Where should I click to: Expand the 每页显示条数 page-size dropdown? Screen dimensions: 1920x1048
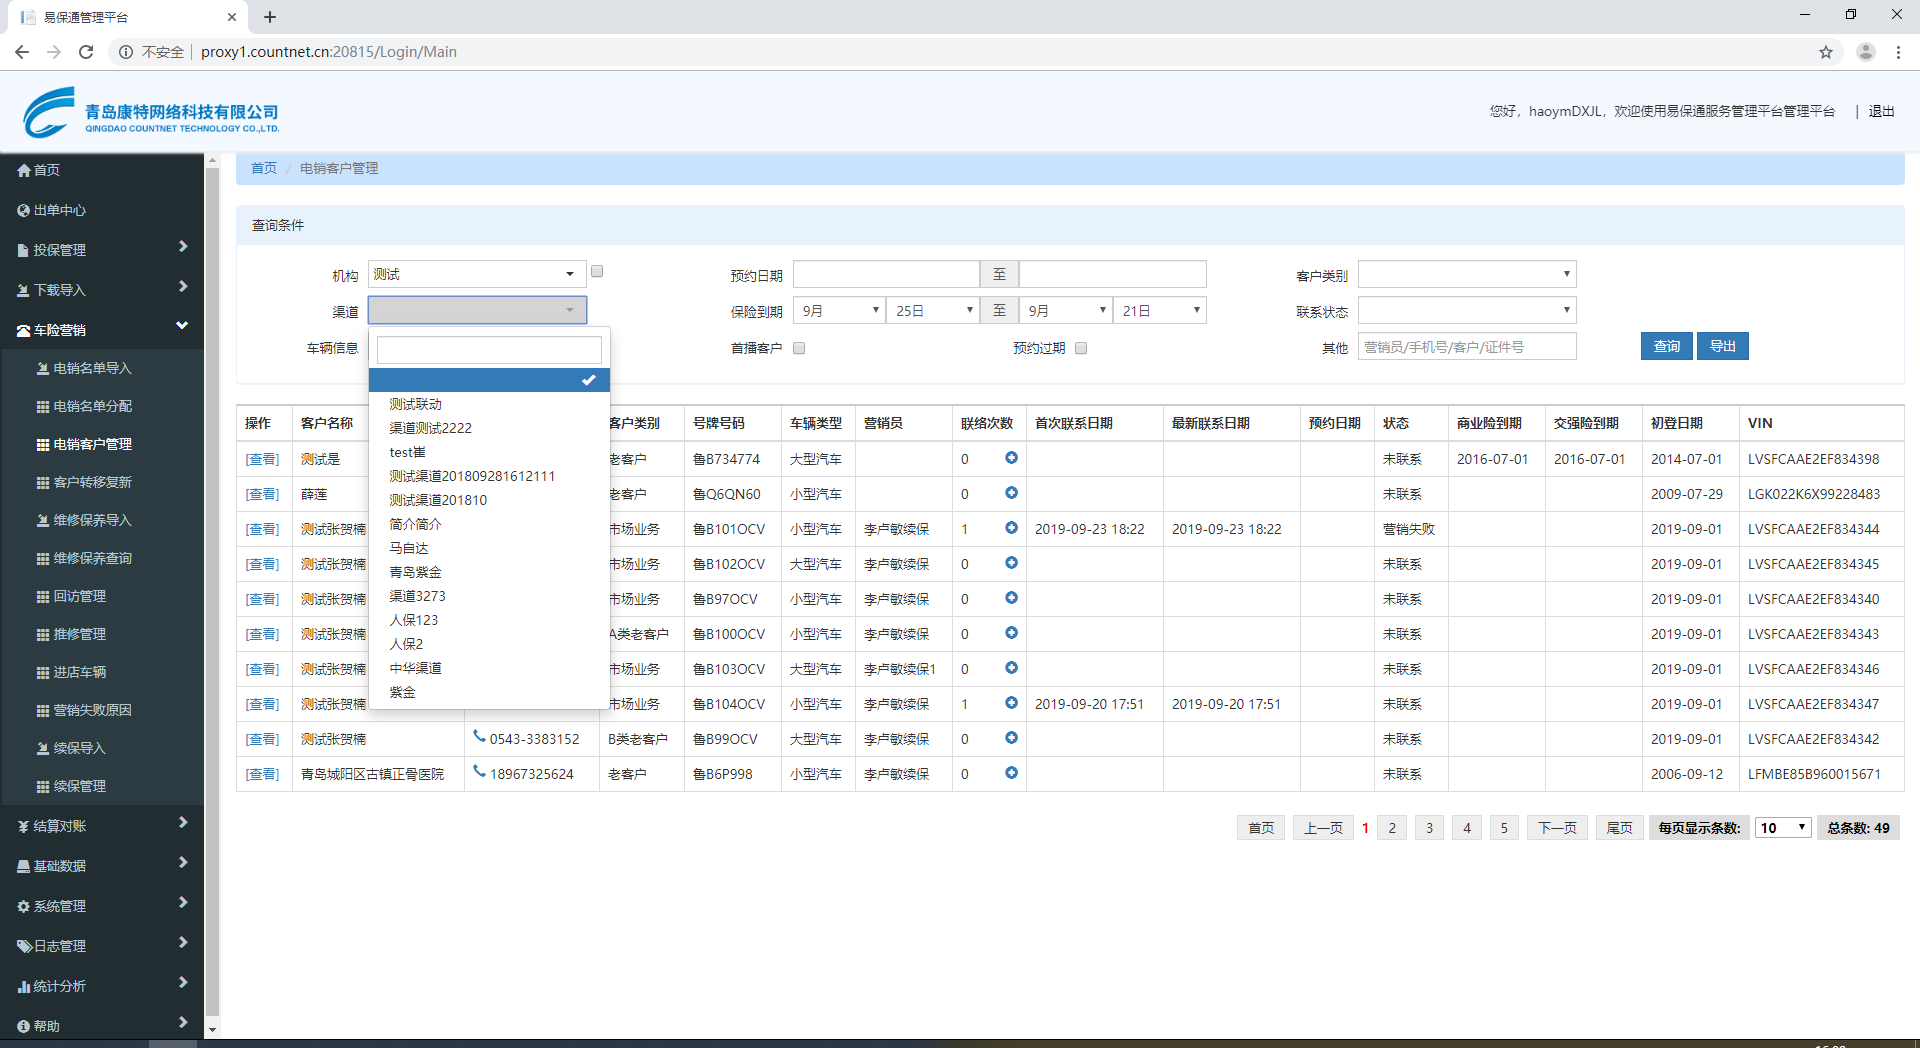coord(1783,828)
